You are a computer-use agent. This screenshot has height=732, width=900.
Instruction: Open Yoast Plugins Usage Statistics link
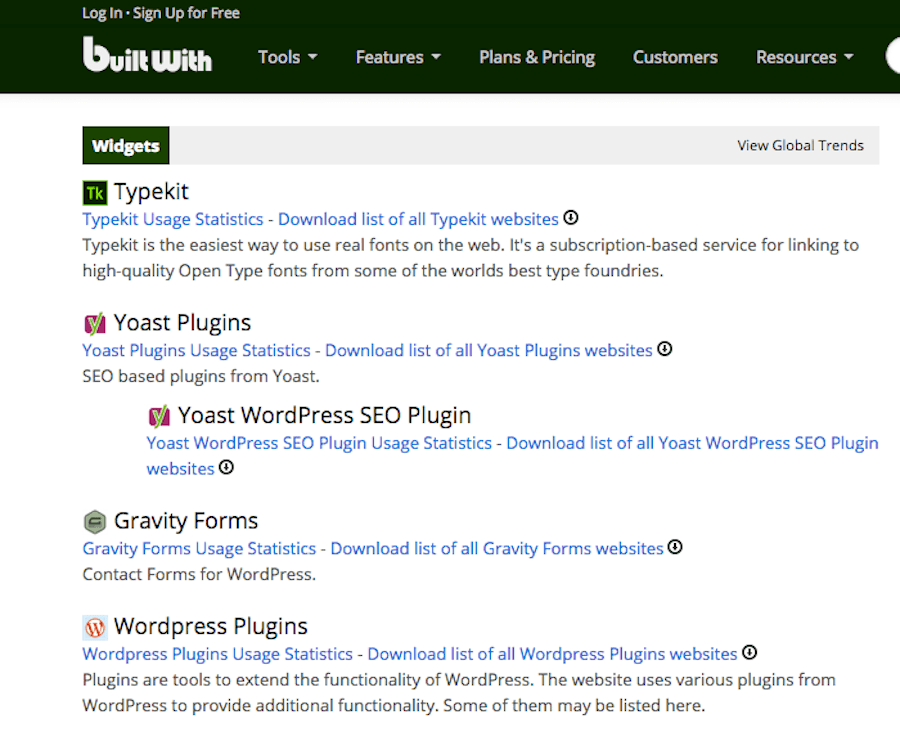(196, 350)
